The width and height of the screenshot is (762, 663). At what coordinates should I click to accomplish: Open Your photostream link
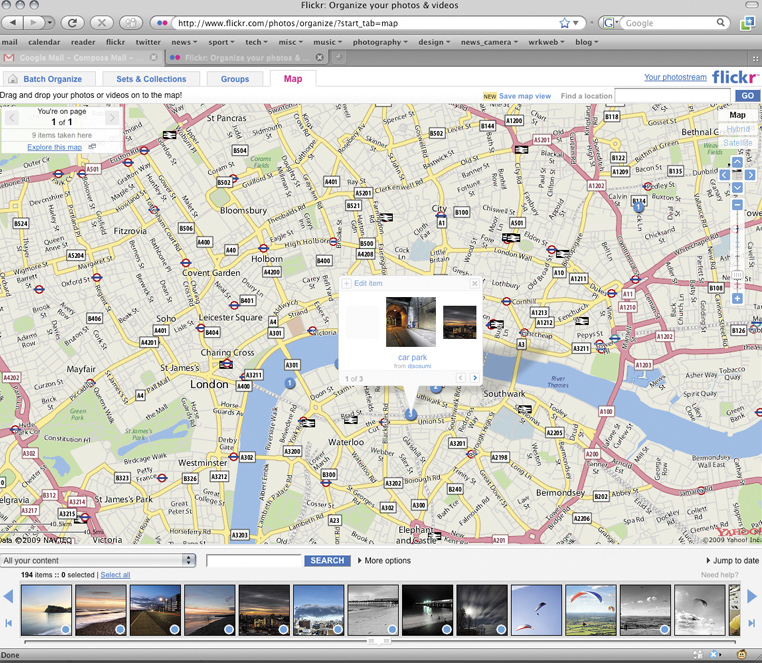[x=675, y=77]
